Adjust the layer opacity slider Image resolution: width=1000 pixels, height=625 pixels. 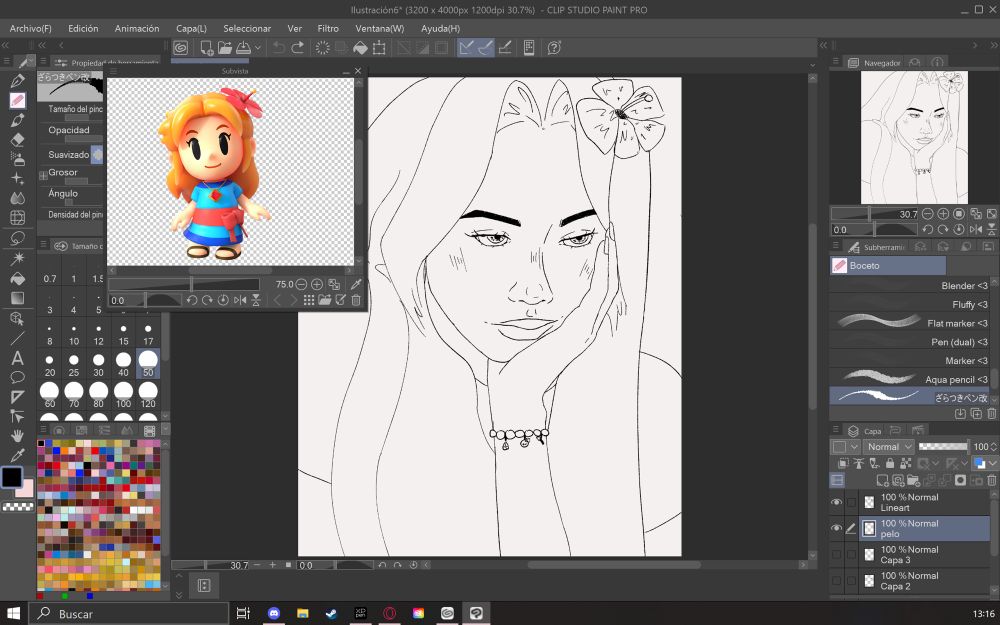943,446
